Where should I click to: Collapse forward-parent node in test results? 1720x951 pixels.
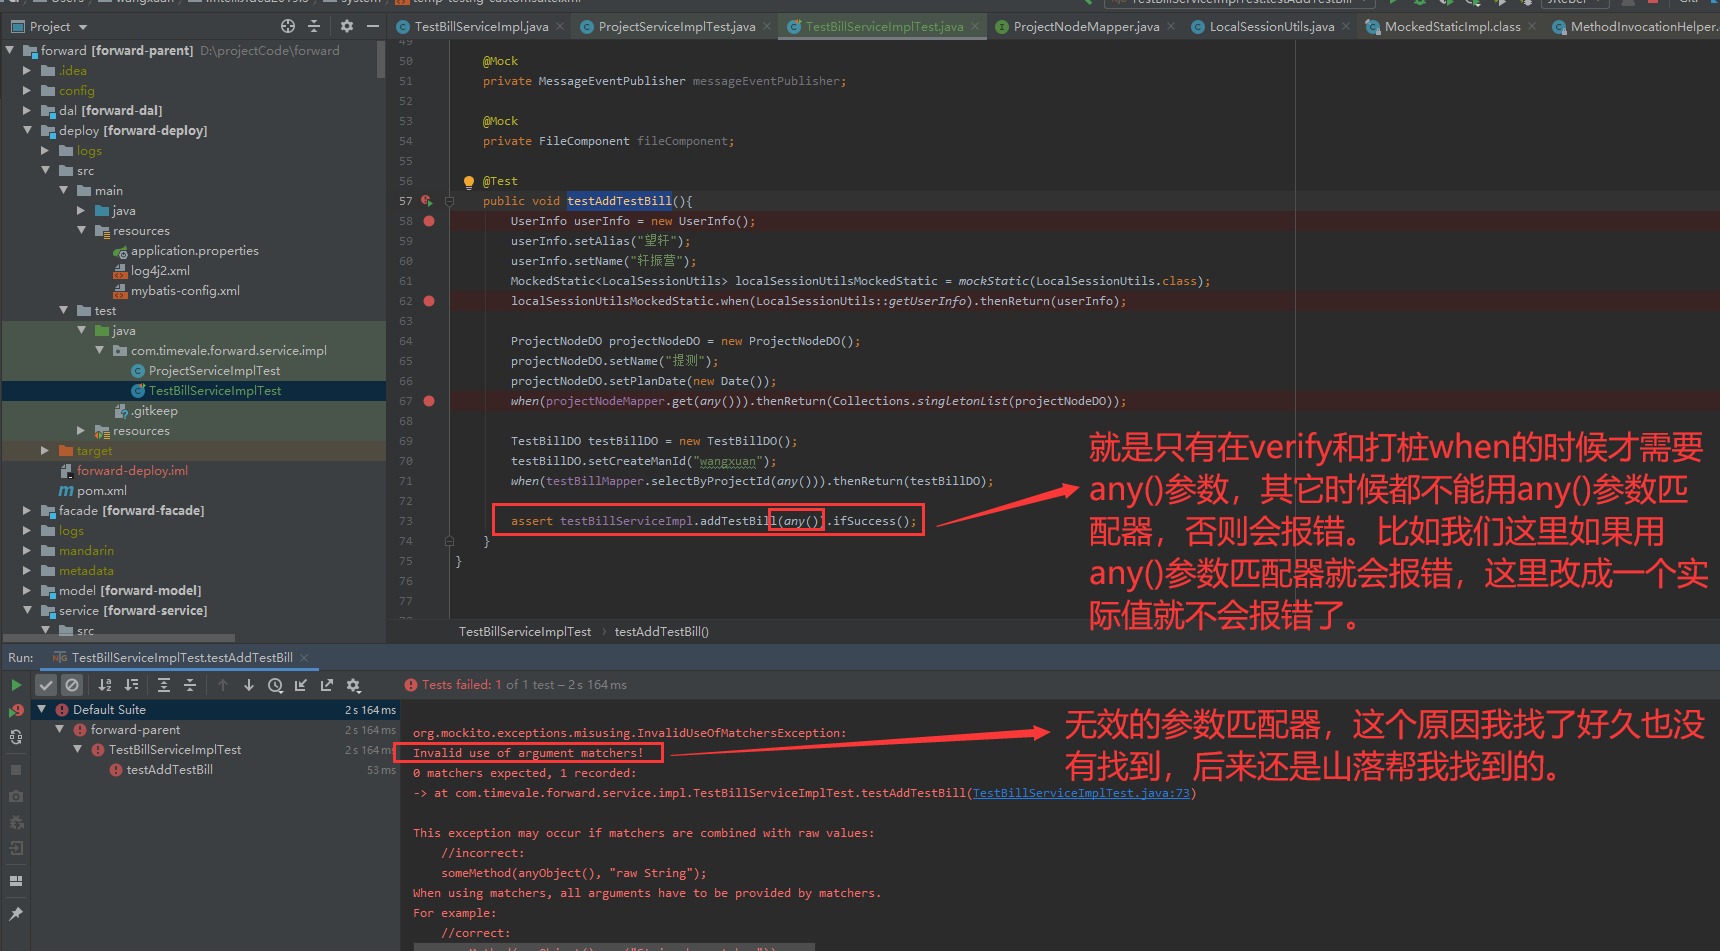[60, 729]
